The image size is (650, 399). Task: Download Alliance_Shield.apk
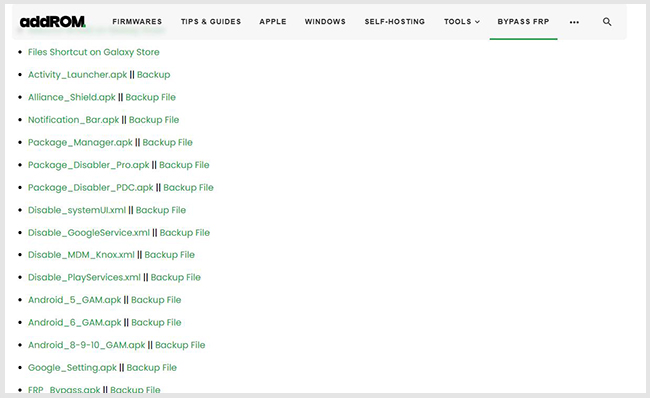(x=72, y=97)
